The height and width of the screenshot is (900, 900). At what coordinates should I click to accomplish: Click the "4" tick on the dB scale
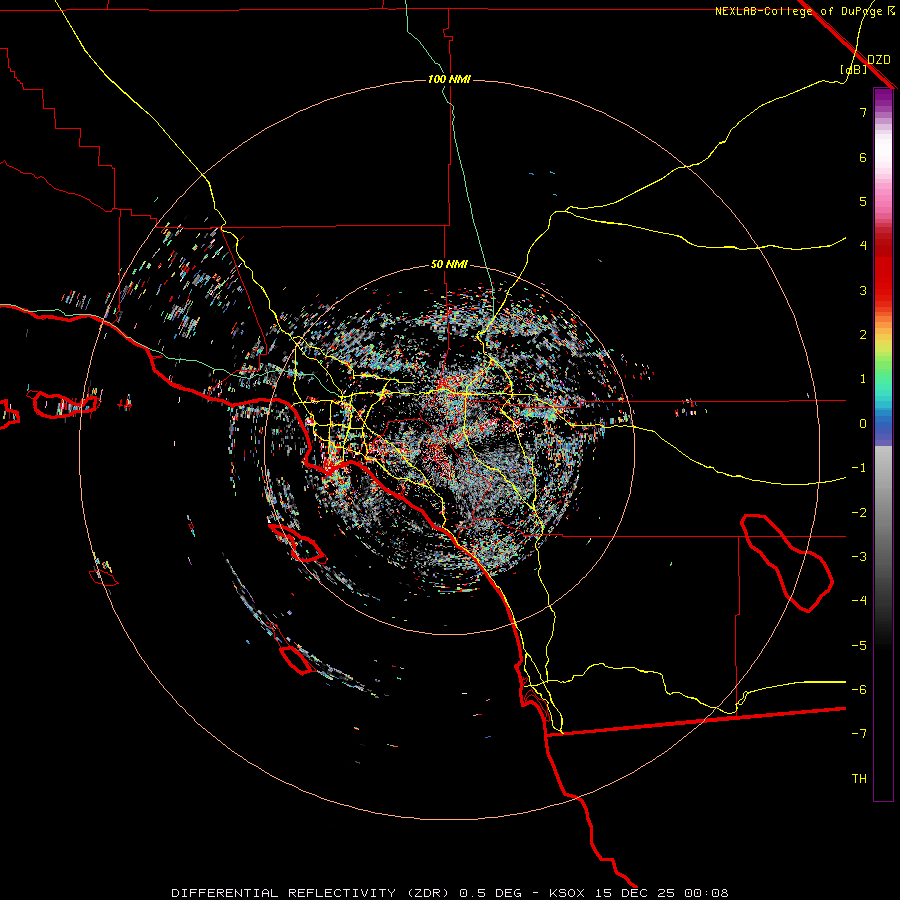pos(863,246)
